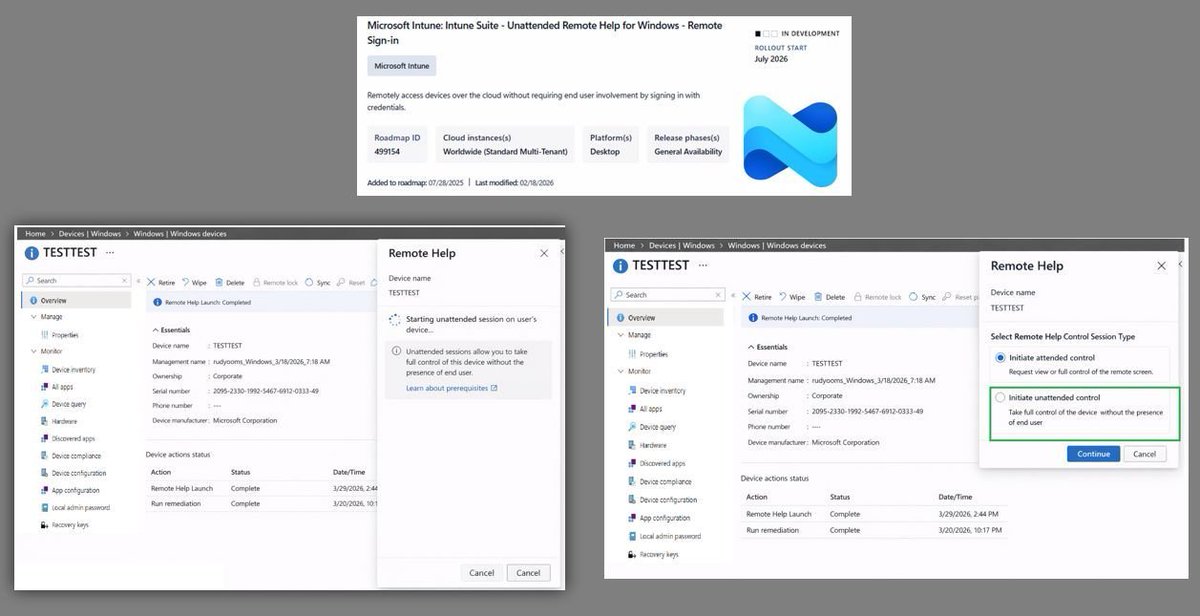Click Sync icon in left screenshot toolbar

click(x=309, y=283)
